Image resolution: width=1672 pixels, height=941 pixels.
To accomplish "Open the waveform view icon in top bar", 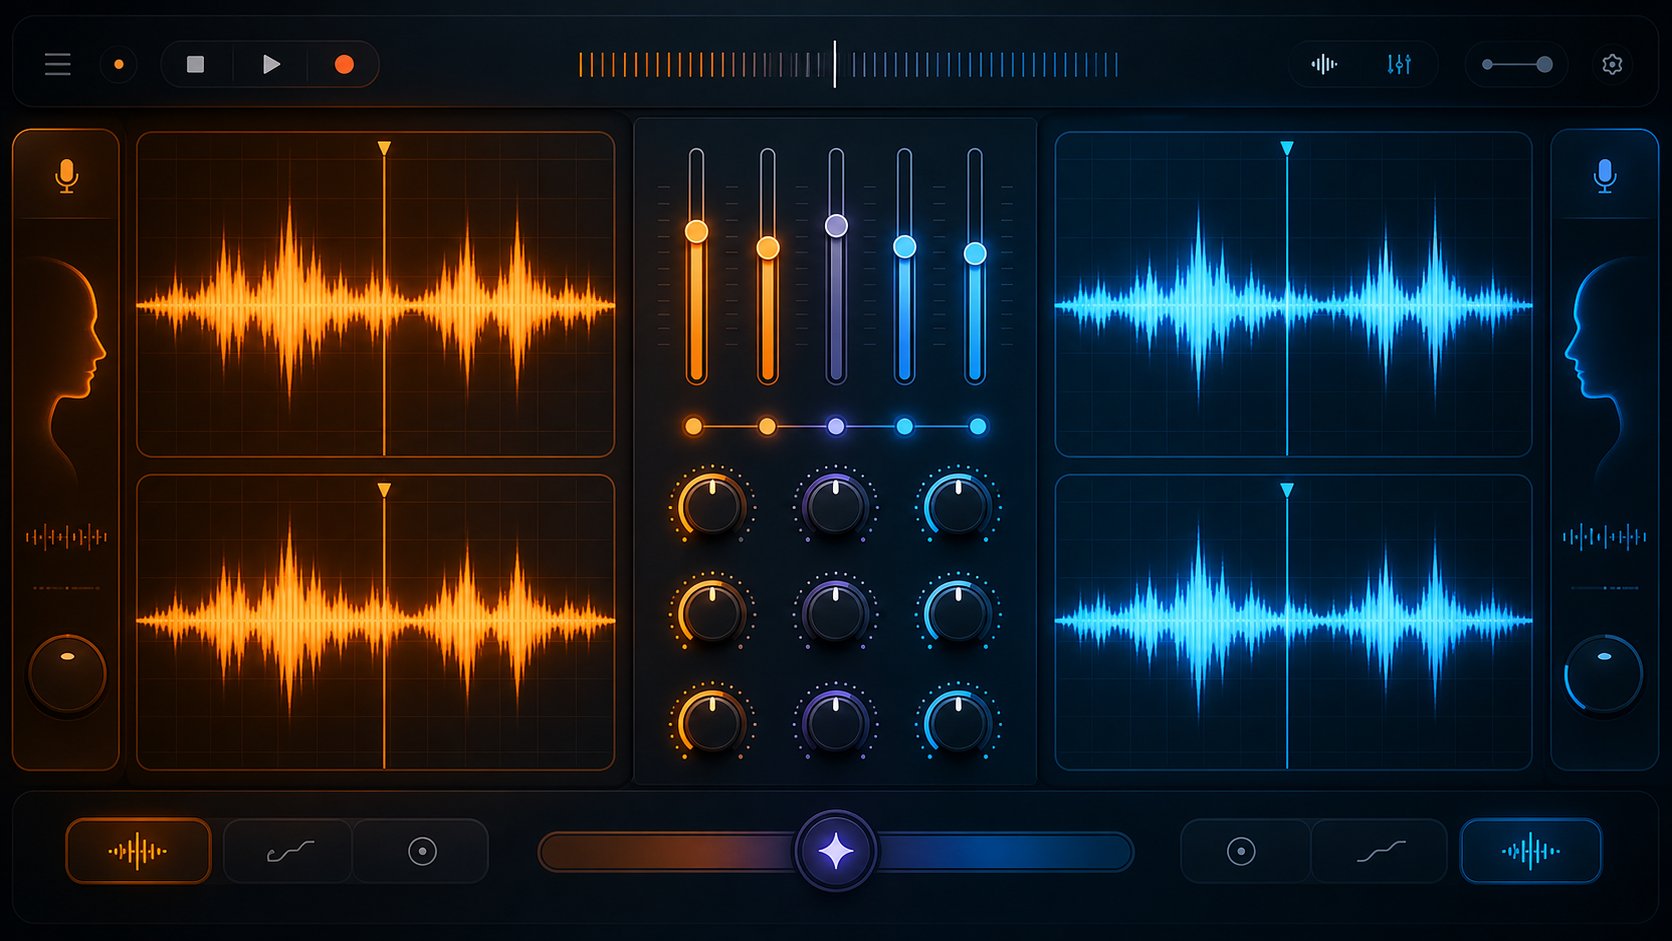I will click(1324, 65).
